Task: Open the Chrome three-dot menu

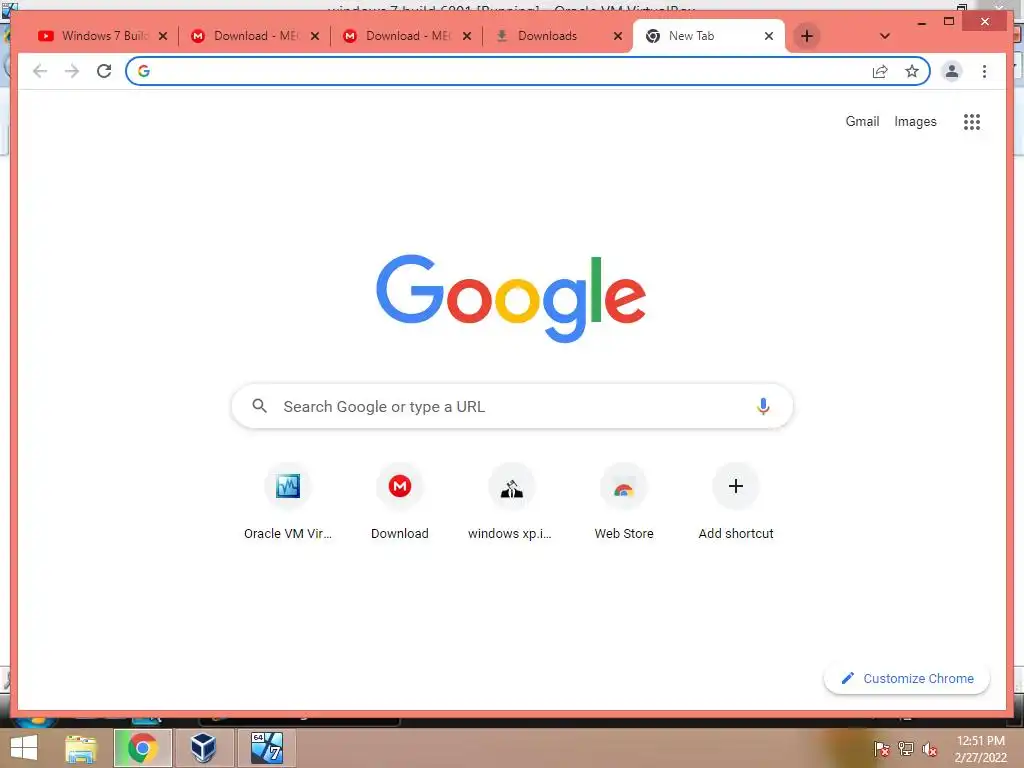Action: pyautogui.click(x=984, y=71)
